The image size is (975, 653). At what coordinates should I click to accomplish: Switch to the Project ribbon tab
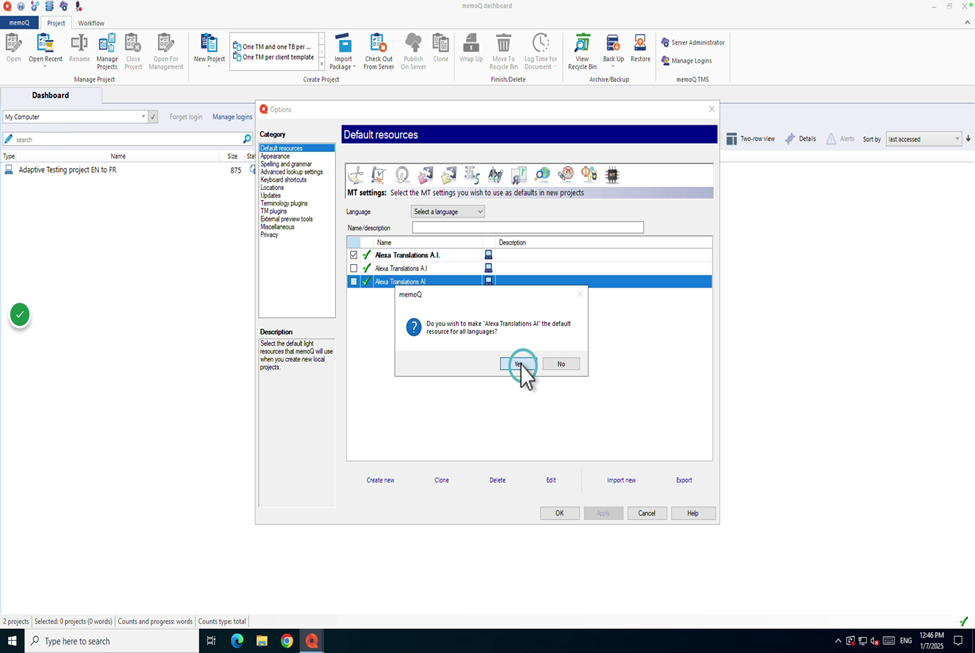coord(56,23)
